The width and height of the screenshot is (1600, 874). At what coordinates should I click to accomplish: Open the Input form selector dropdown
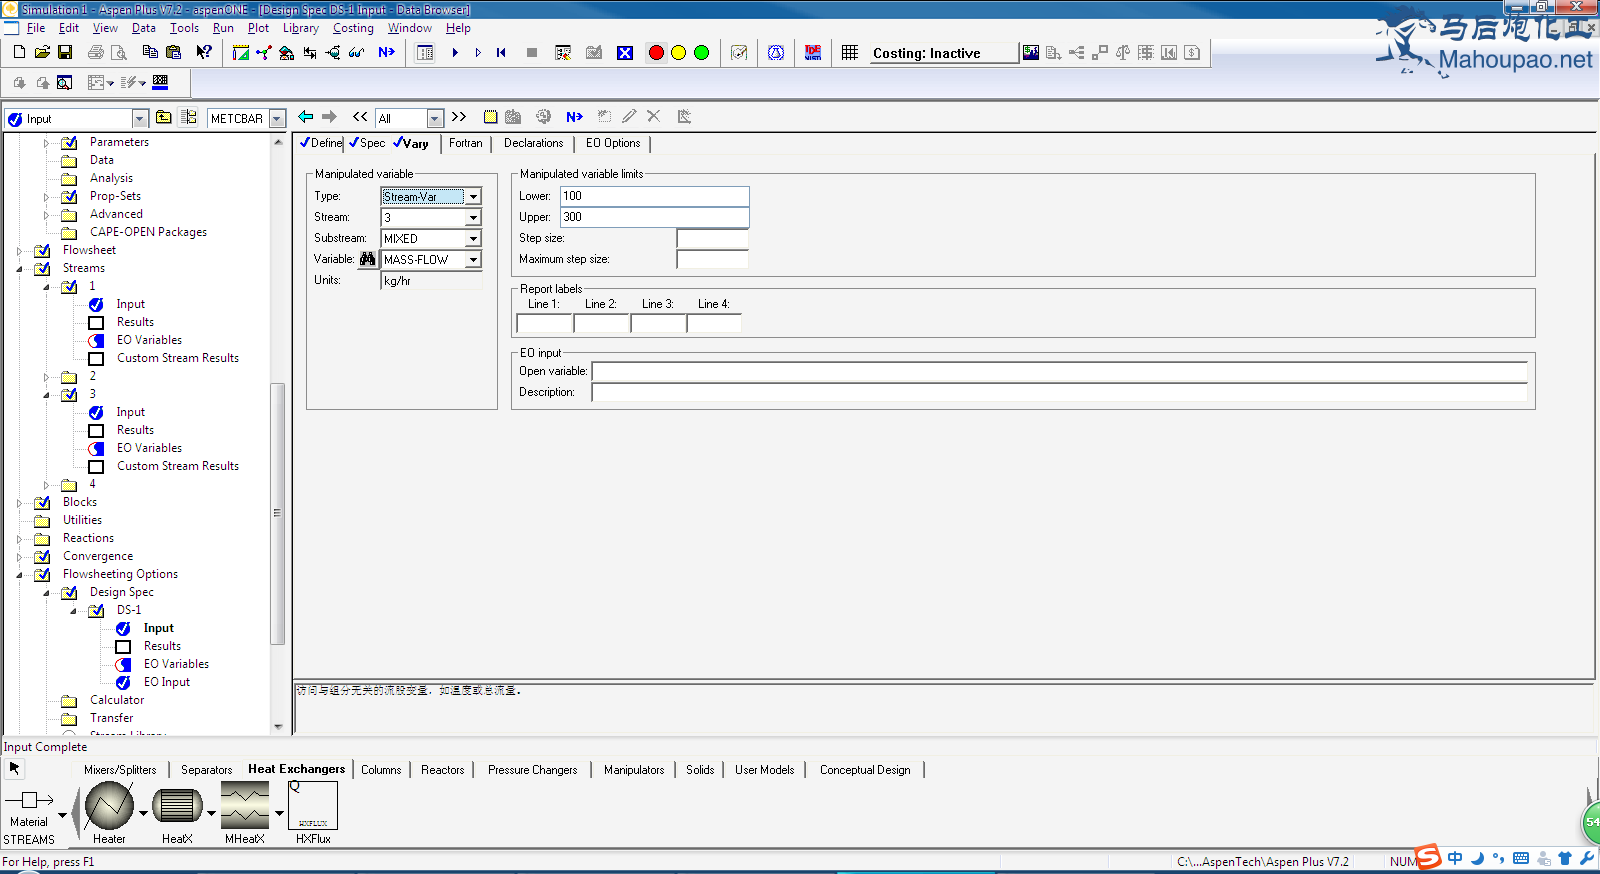[x=140, y=119]
